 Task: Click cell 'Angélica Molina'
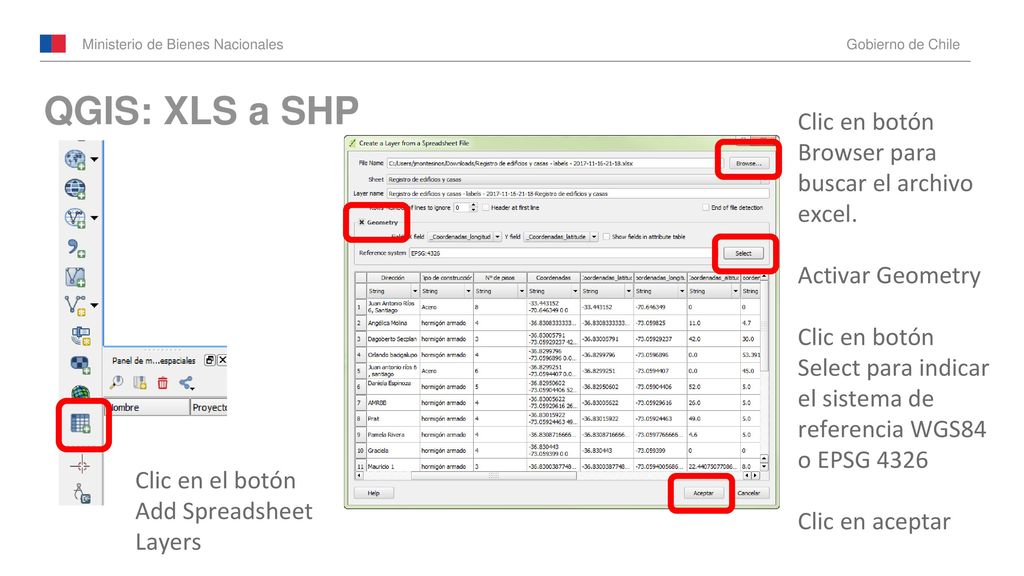point(392,323)
